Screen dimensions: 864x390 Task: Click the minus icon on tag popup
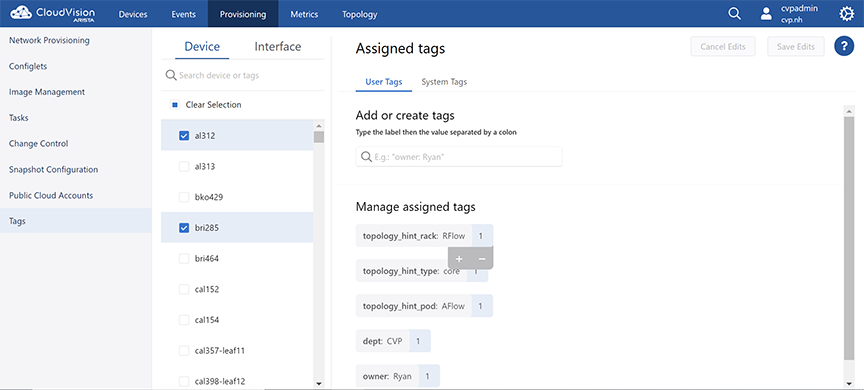point(482,258)
